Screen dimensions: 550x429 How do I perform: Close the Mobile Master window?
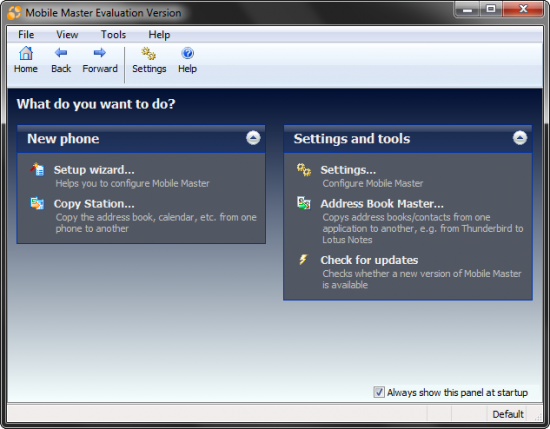pyautogui.click(x=523, y=9)
